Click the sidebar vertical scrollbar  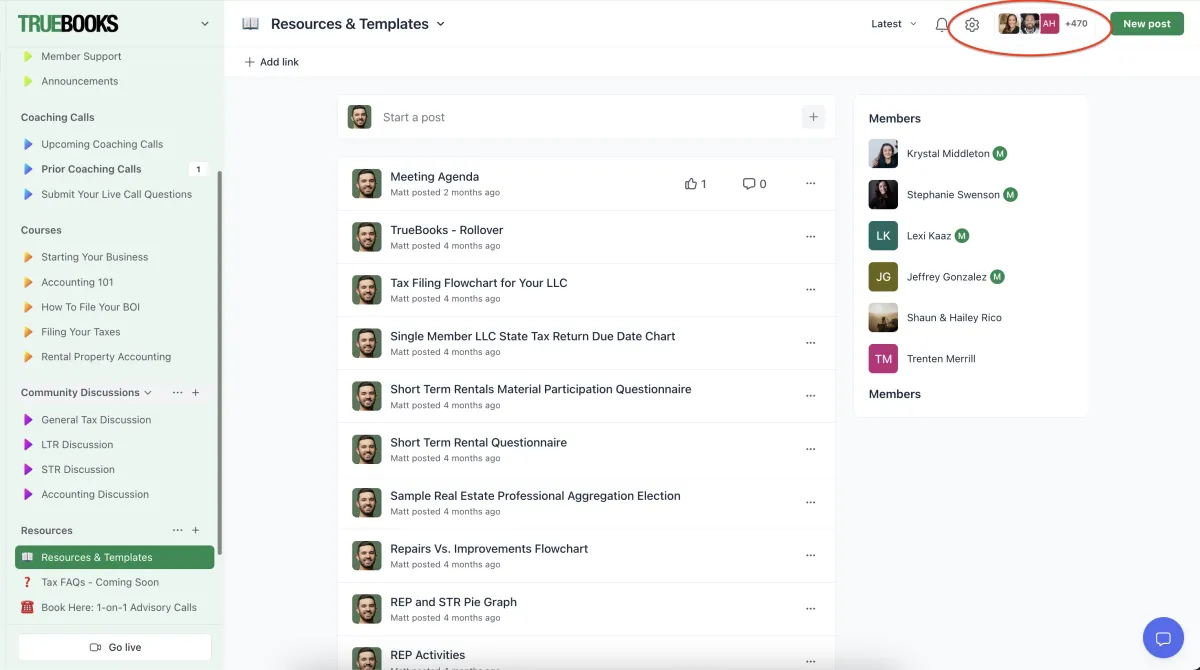click(220, 362)
